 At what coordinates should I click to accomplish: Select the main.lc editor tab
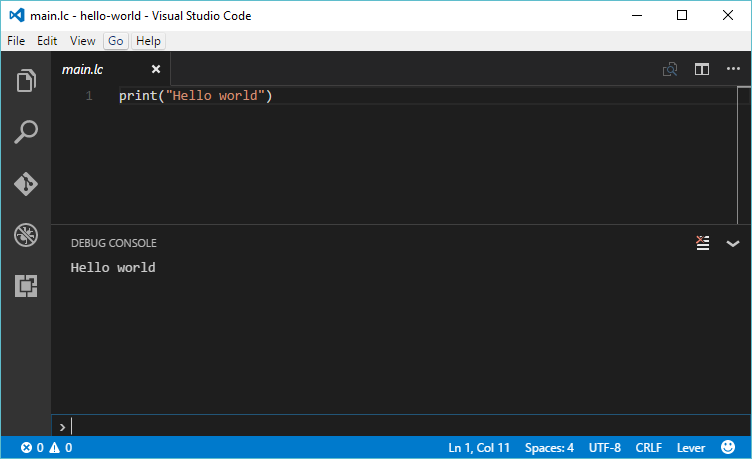(x=83, y=69)
